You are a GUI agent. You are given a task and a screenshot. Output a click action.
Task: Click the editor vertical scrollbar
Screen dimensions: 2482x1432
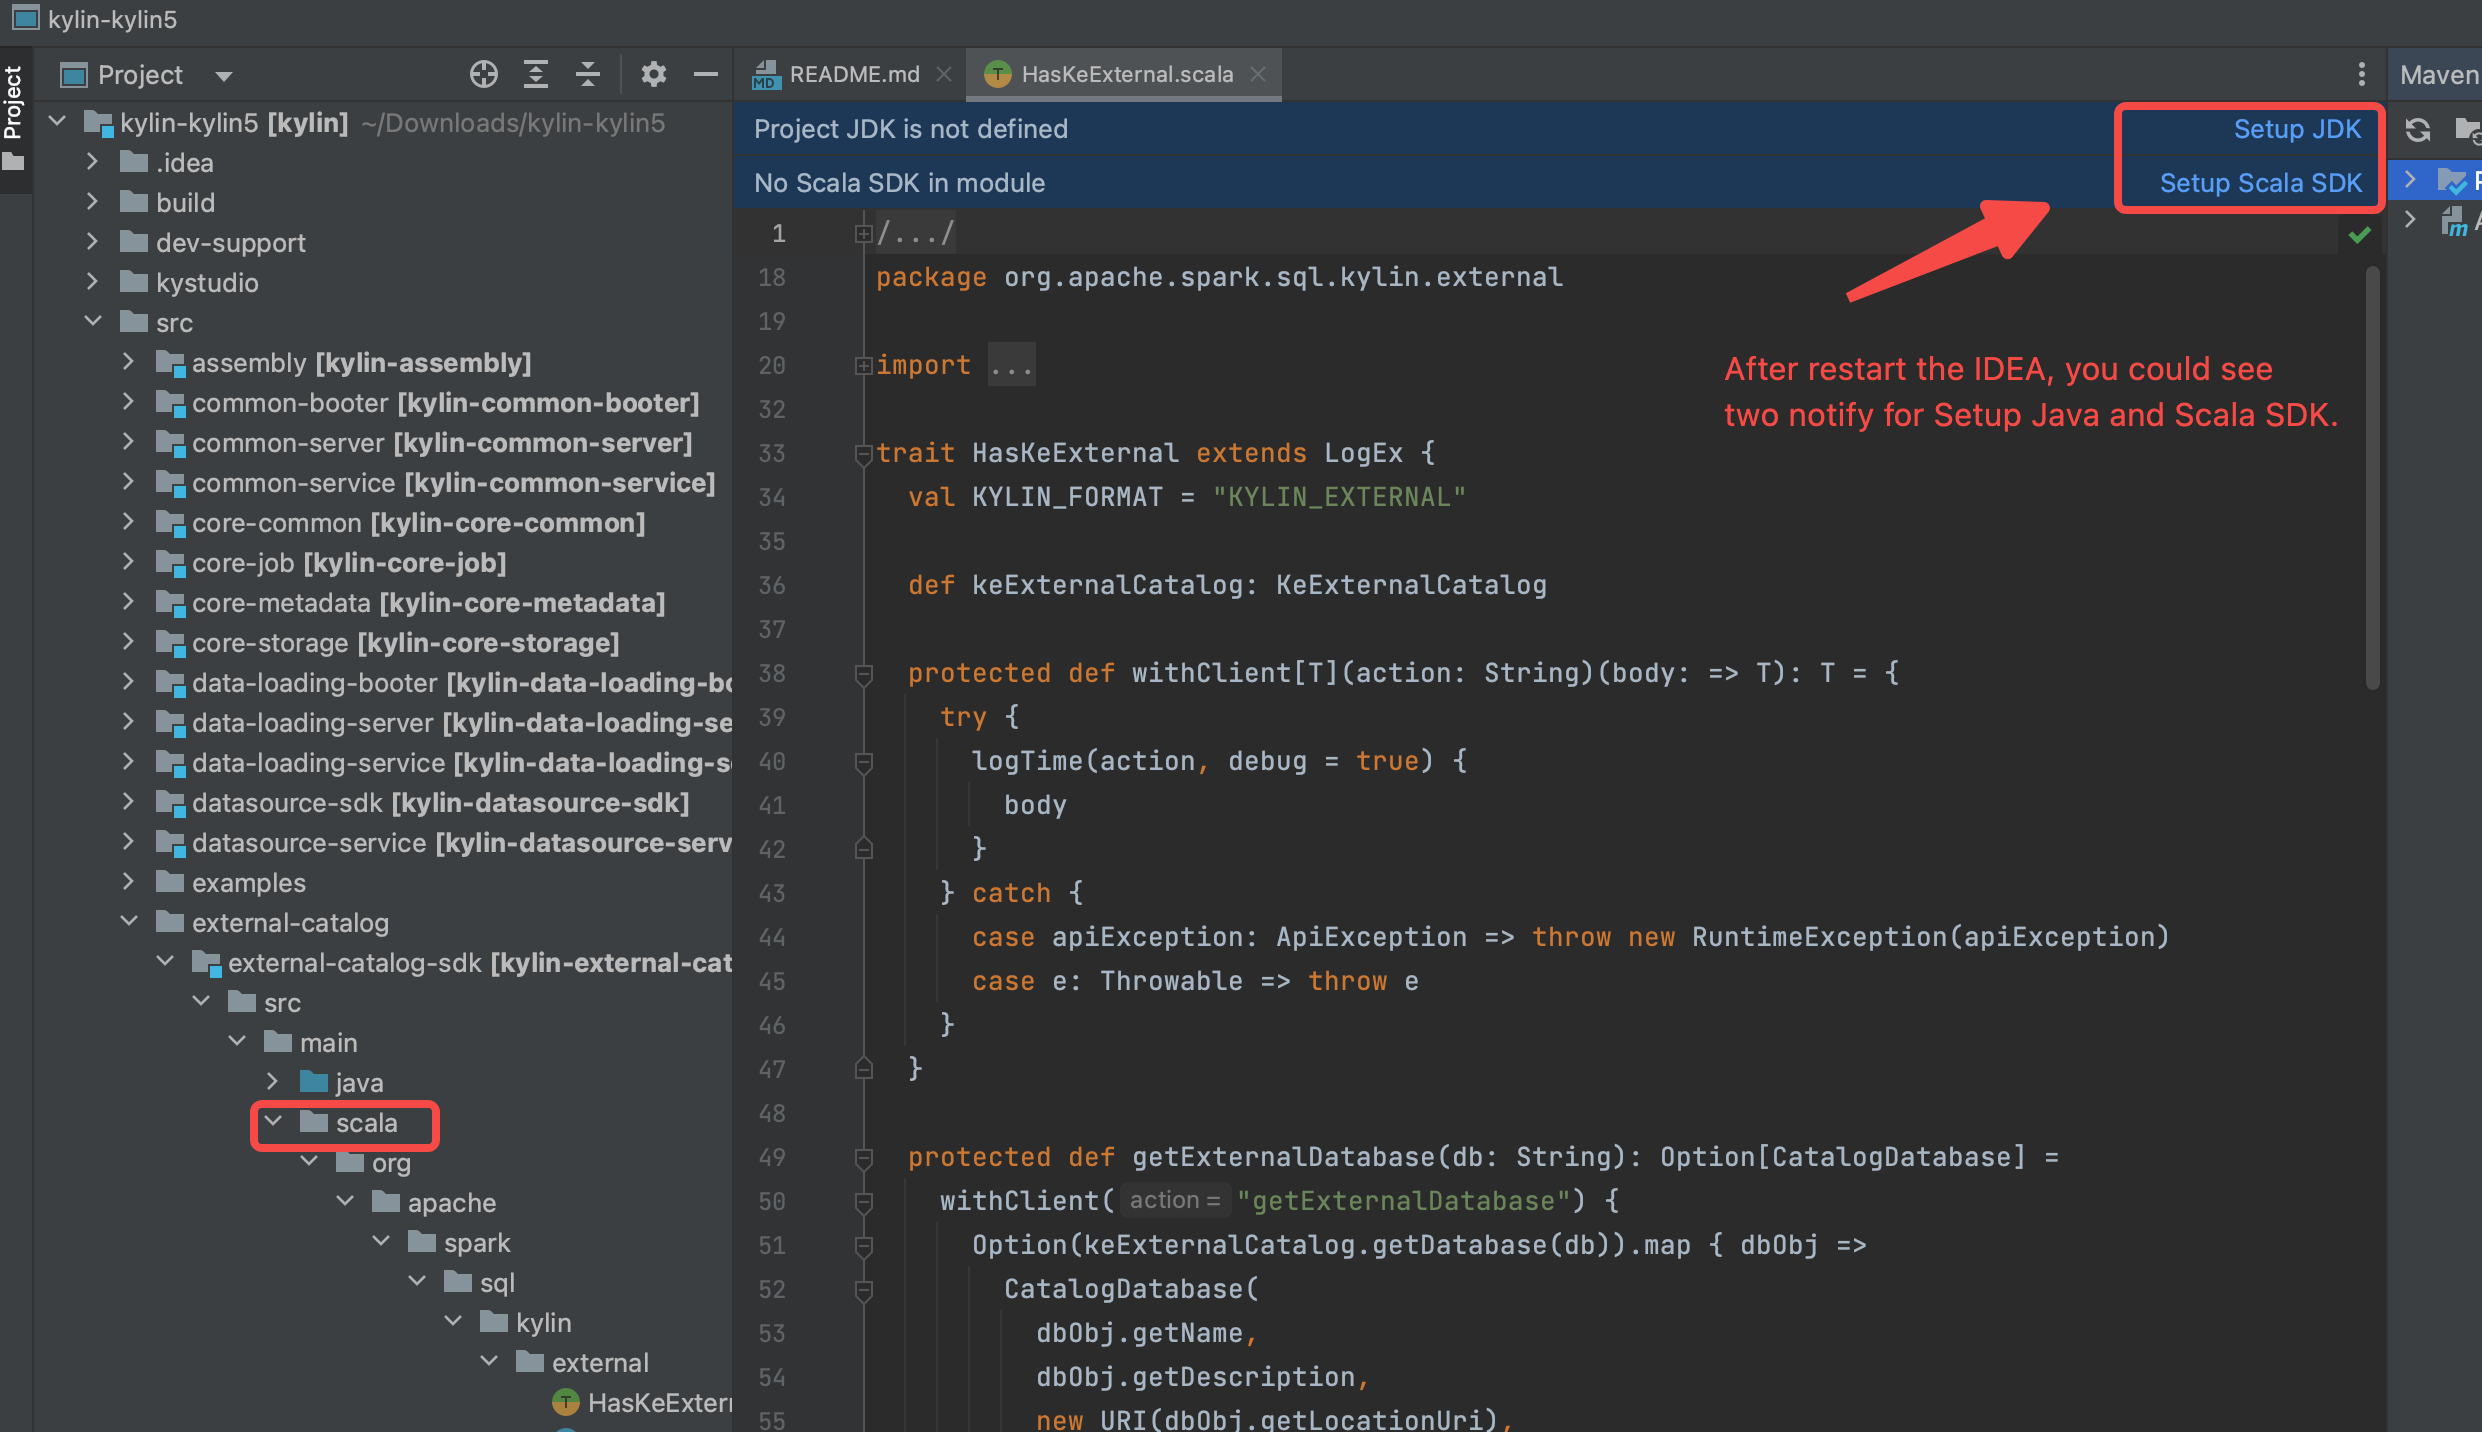(2372, 480)
